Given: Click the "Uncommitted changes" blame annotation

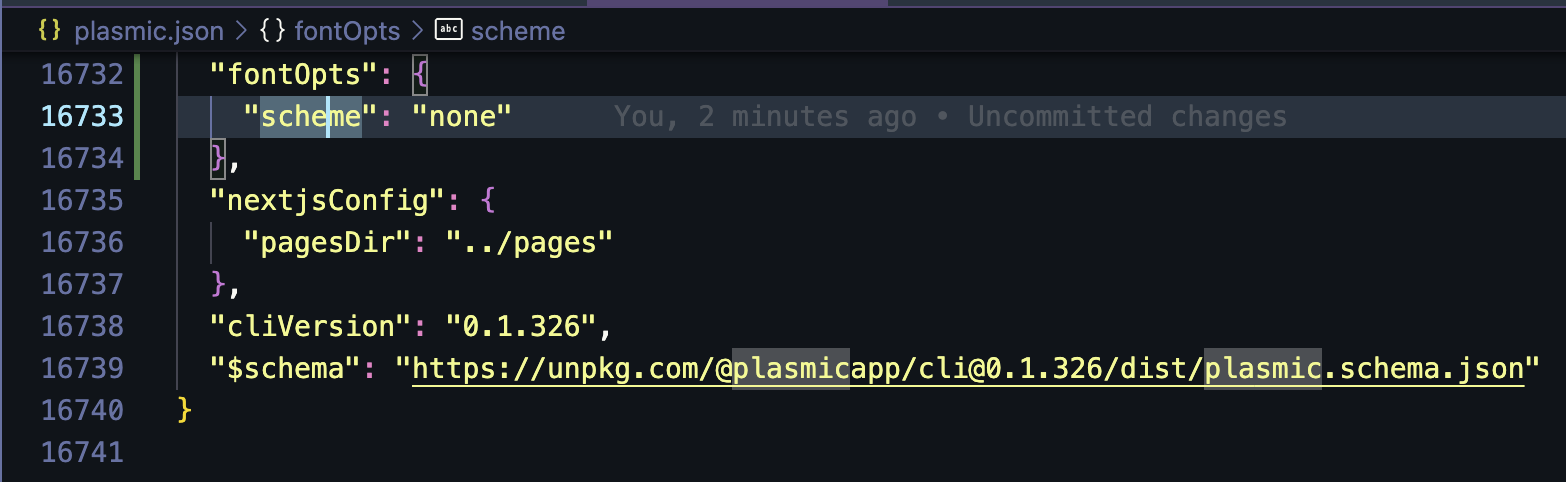Looking at the screenshot, I should click(1127, 117).
